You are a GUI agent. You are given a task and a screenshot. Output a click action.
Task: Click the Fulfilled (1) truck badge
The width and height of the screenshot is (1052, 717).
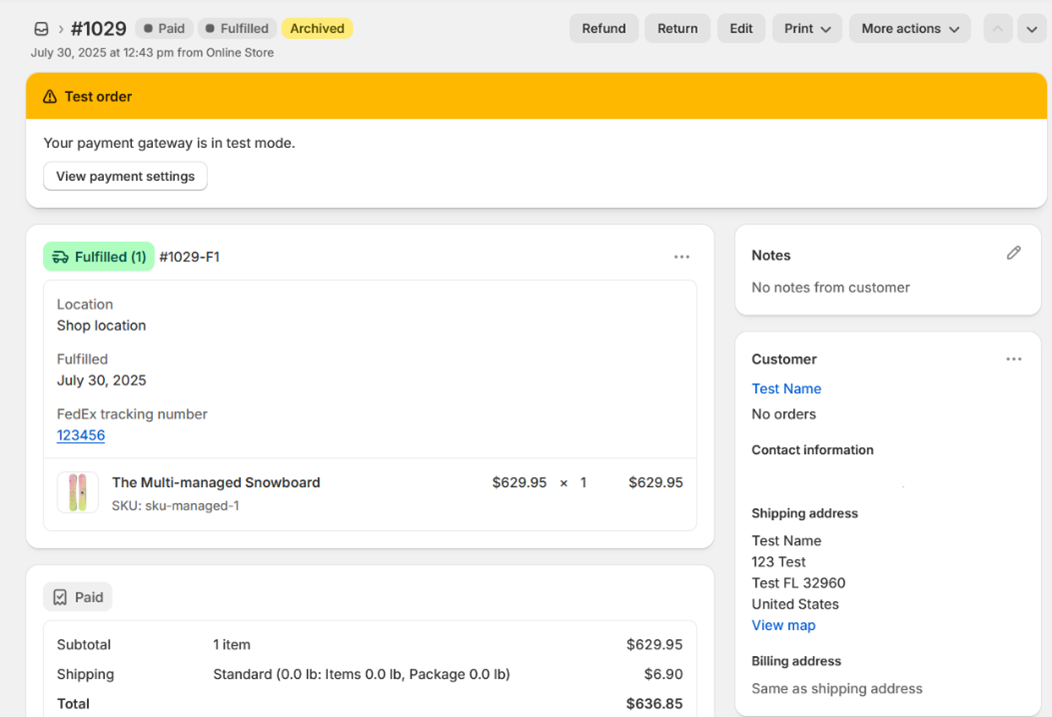pyautogui.click(x=99, y=257)
